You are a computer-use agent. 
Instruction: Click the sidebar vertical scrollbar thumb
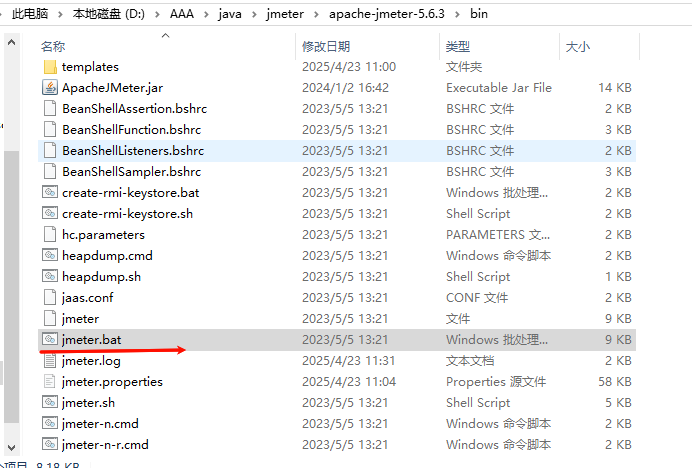point(12,287)
